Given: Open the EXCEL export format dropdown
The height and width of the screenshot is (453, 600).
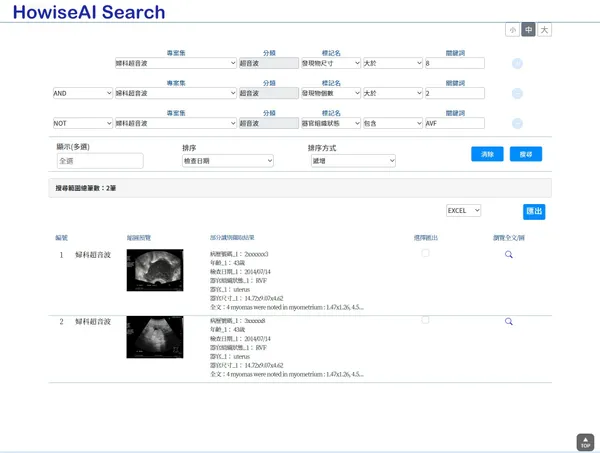Looking at the screenshot, I should tap(463, 210).
